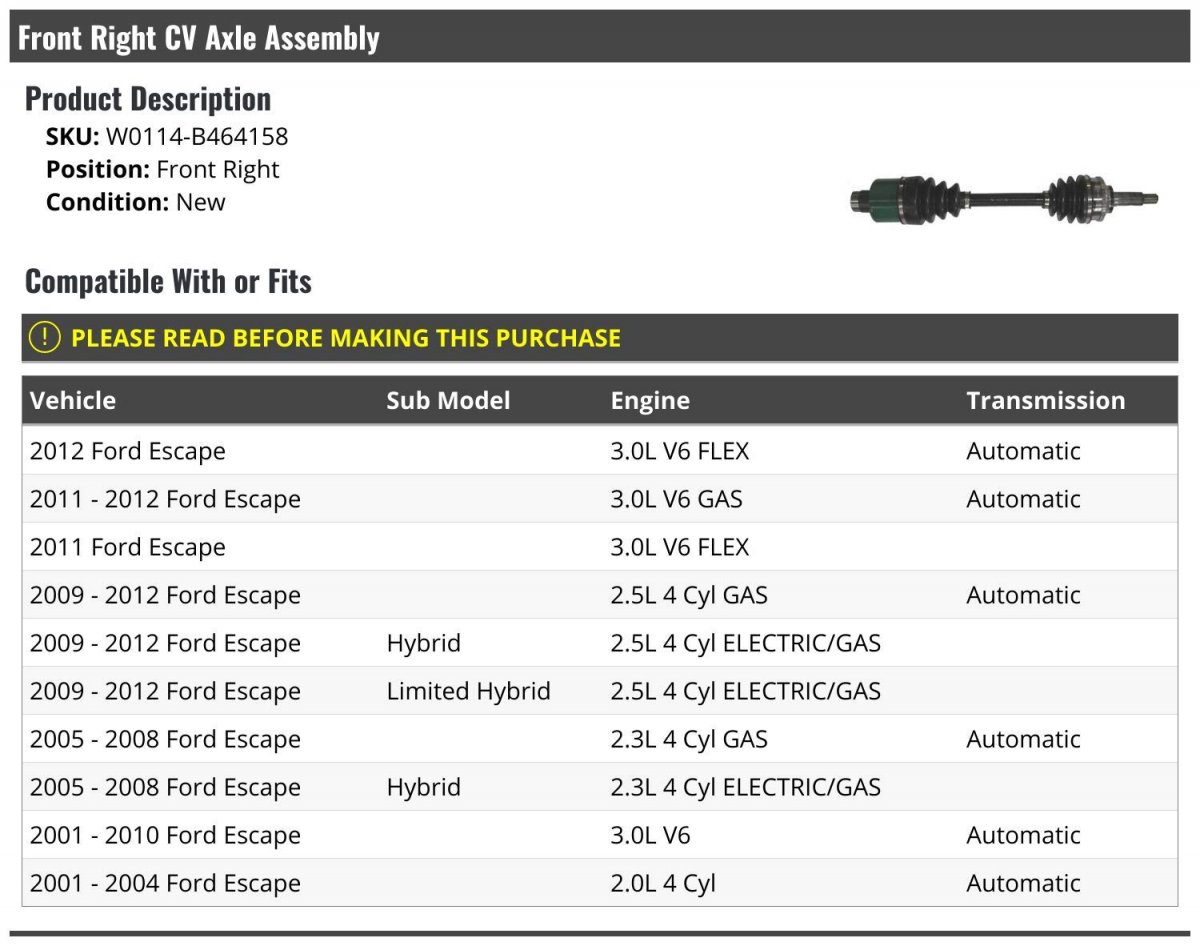Select the SKU W0114-B464158 text
Screen dimensions: 1200x946
[x=167, y=137]
